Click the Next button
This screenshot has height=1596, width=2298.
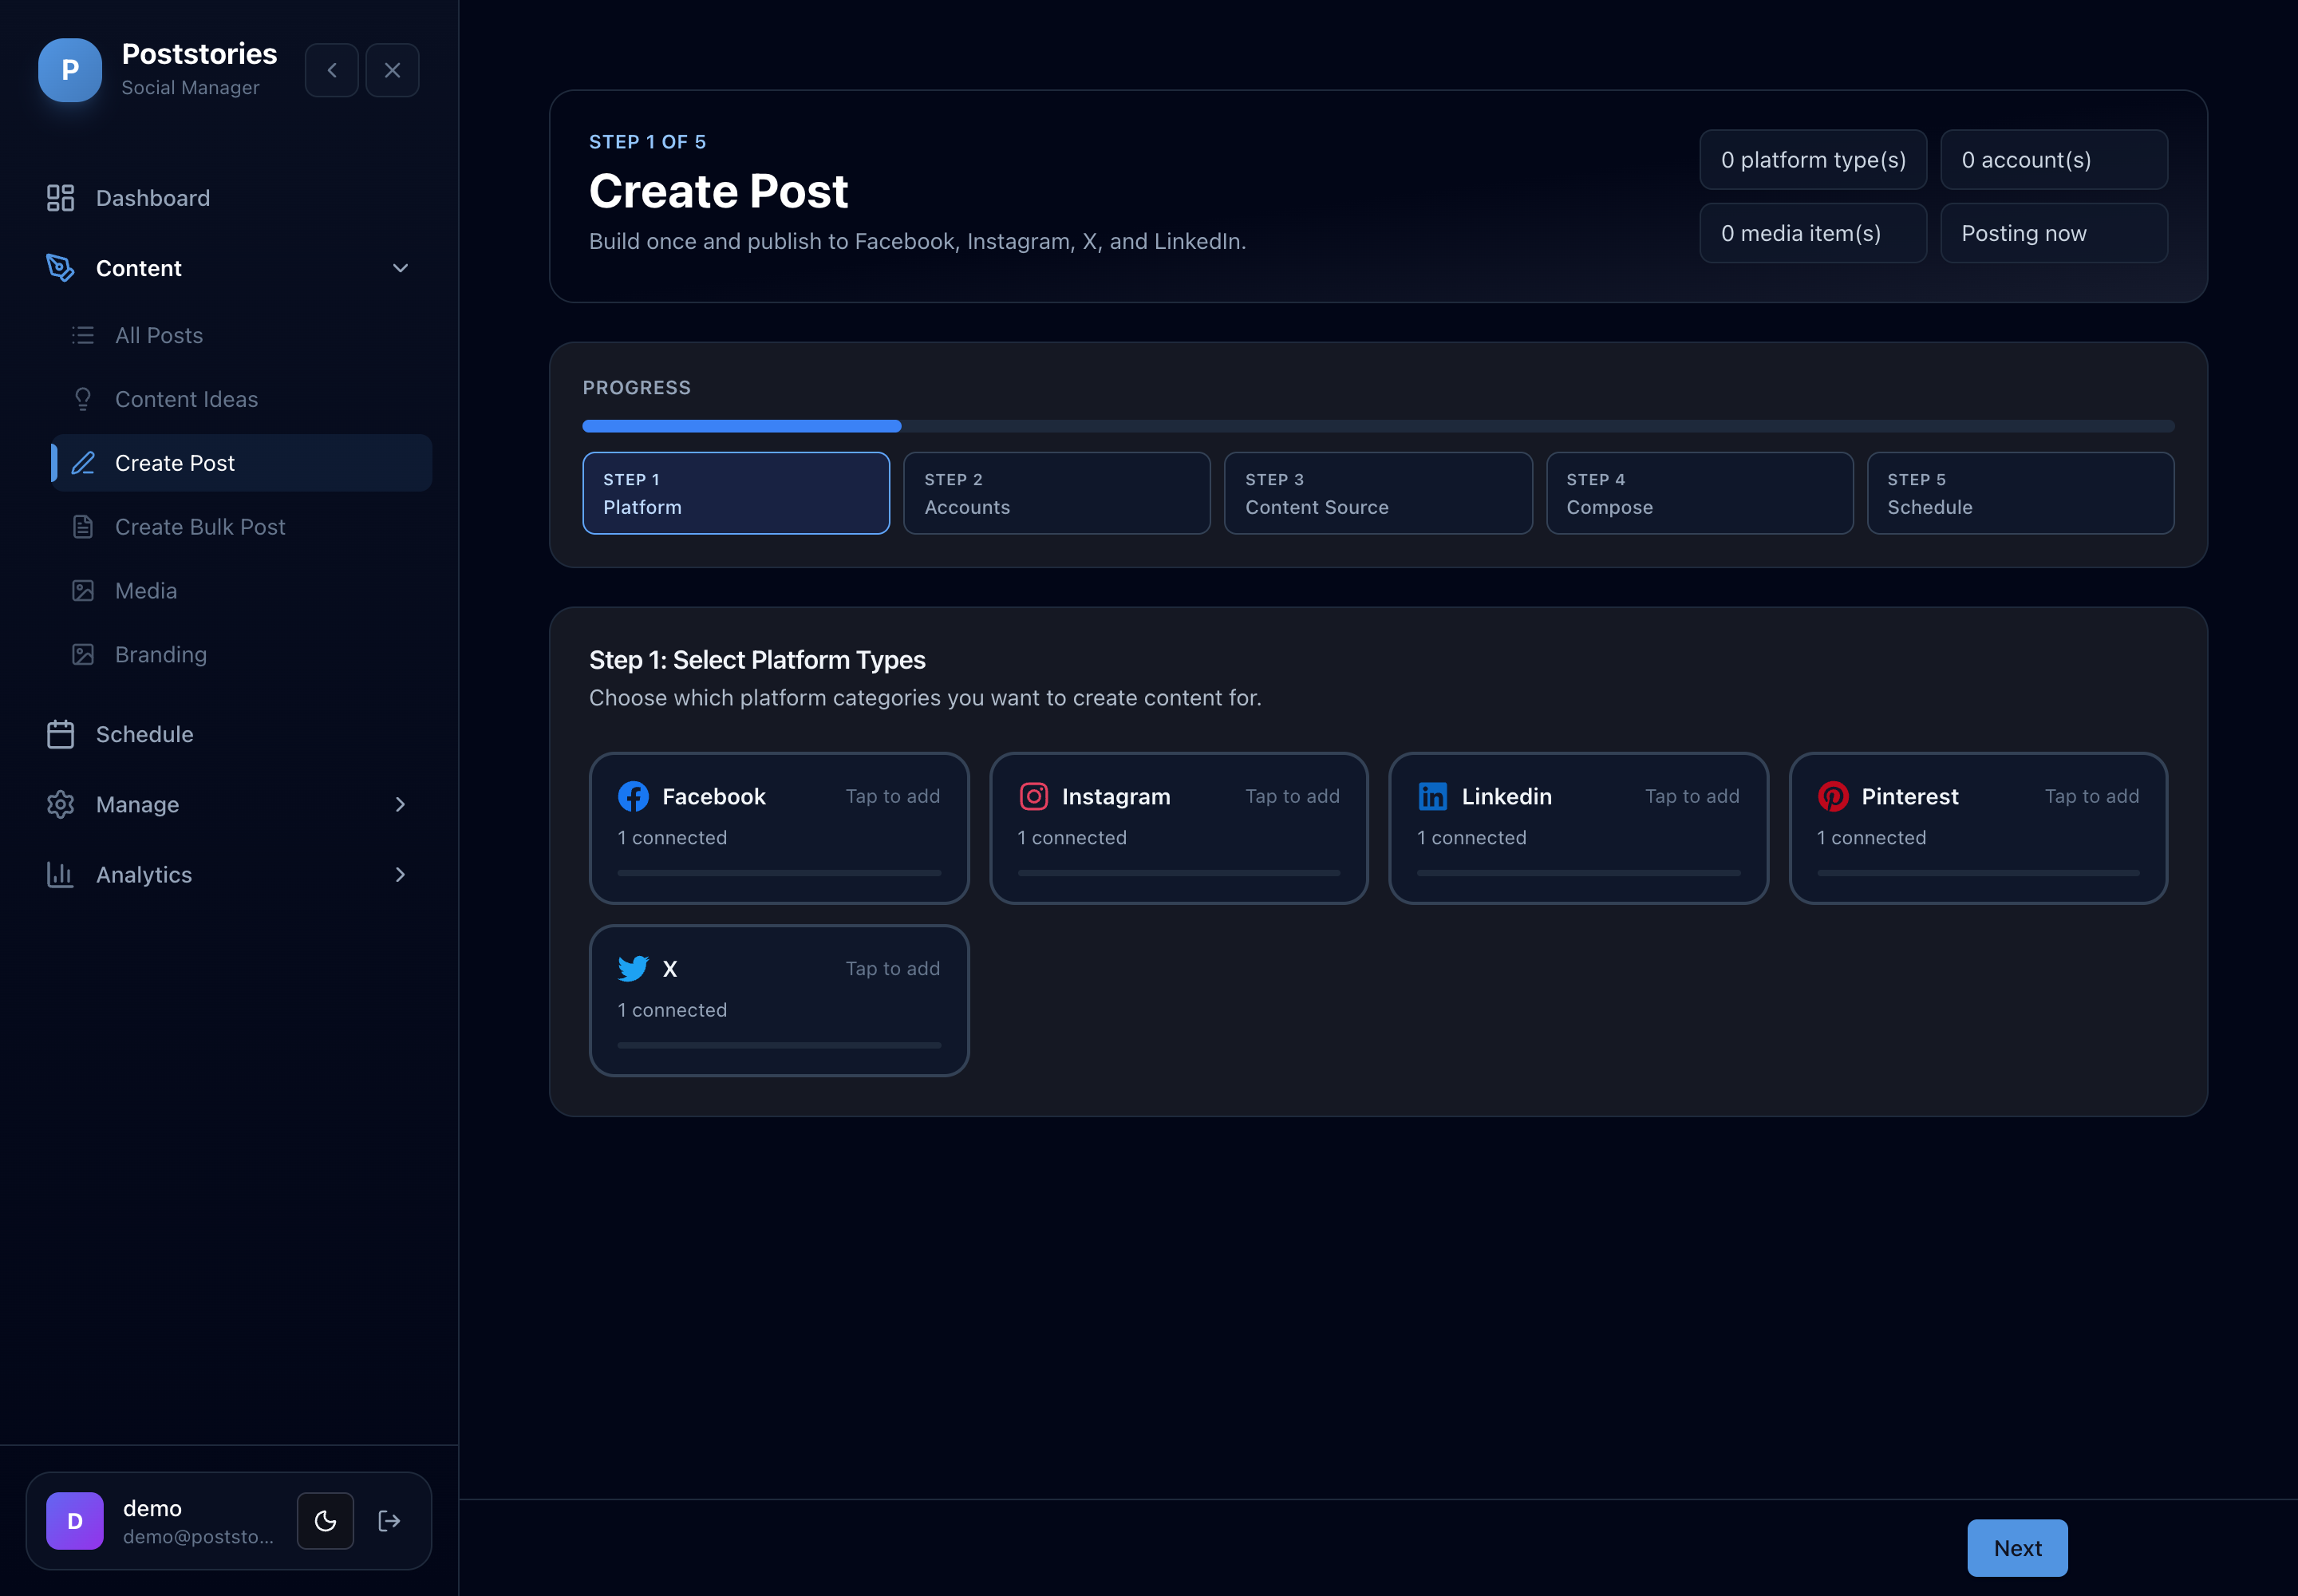point(2018,1548)
